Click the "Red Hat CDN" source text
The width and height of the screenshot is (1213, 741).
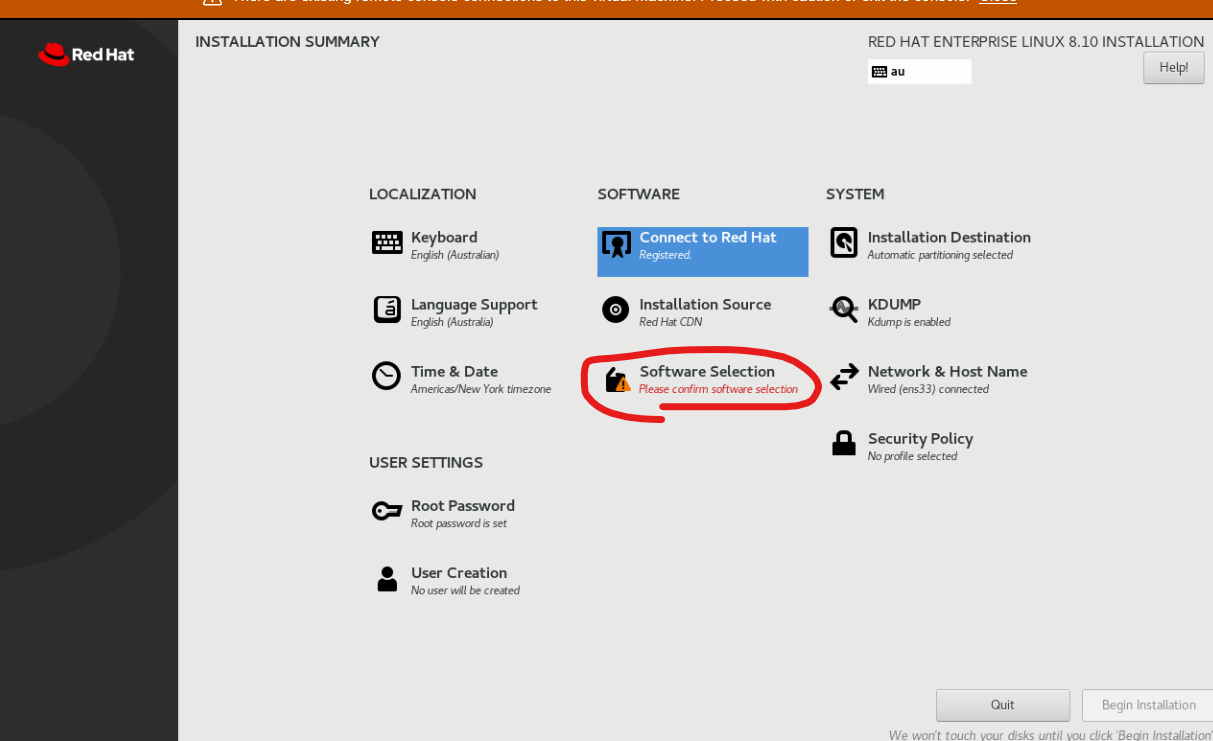tap(671, 323)
